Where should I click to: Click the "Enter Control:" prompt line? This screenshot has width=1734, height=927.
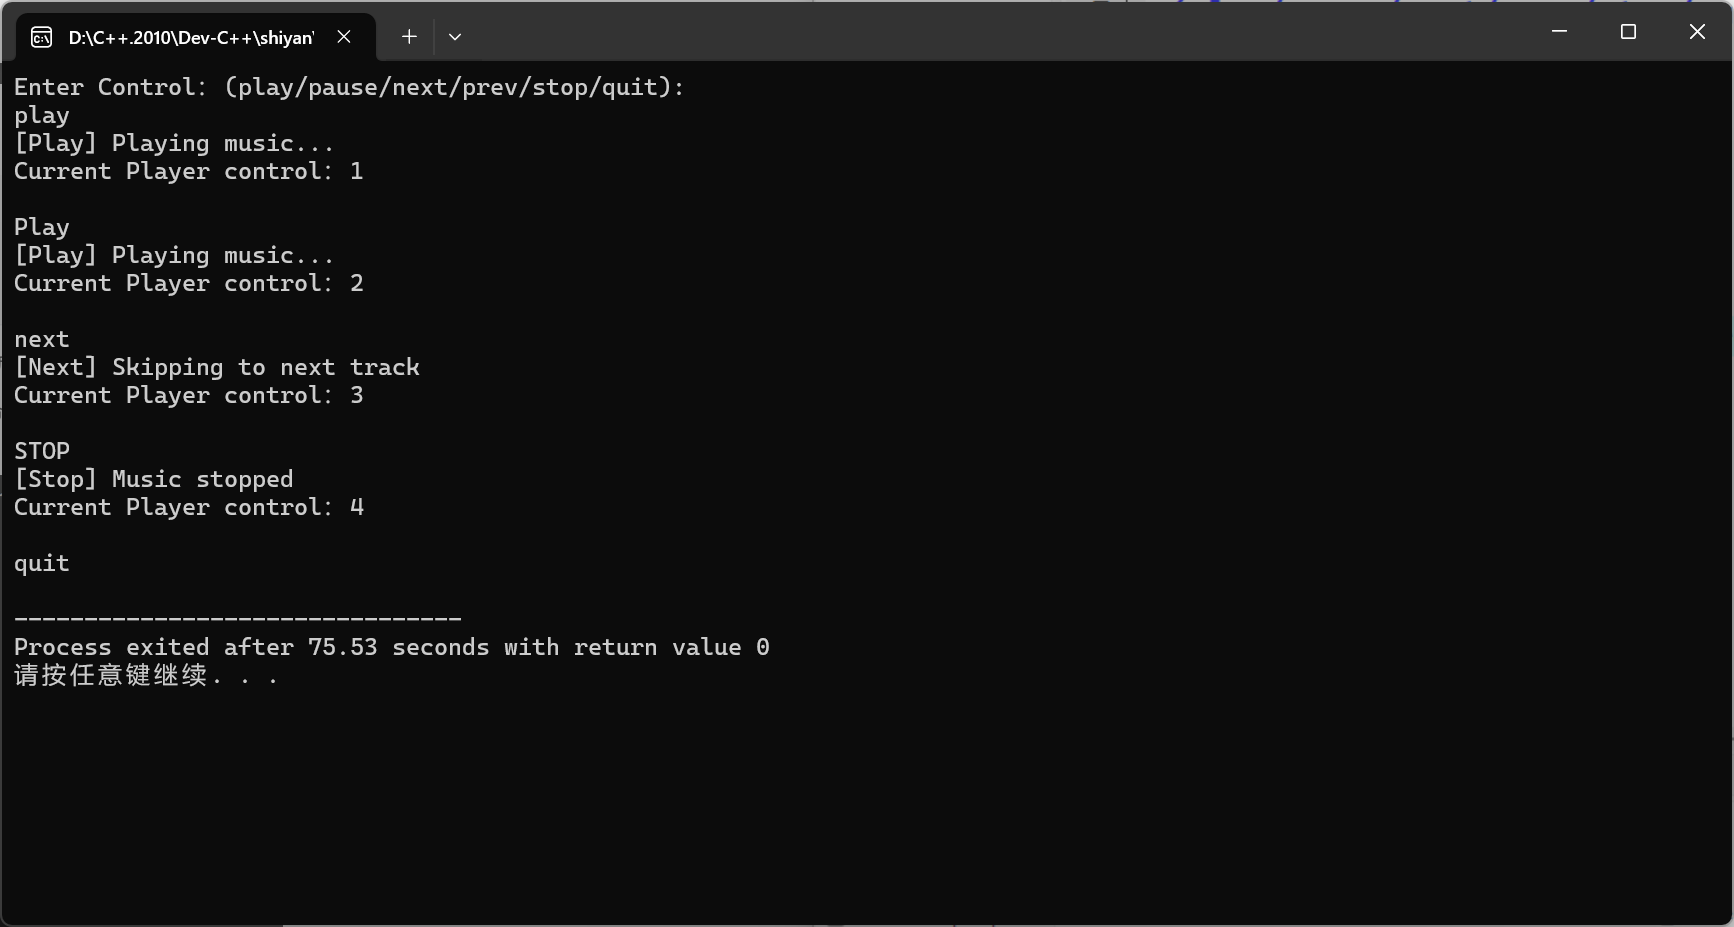pos(349,87)
